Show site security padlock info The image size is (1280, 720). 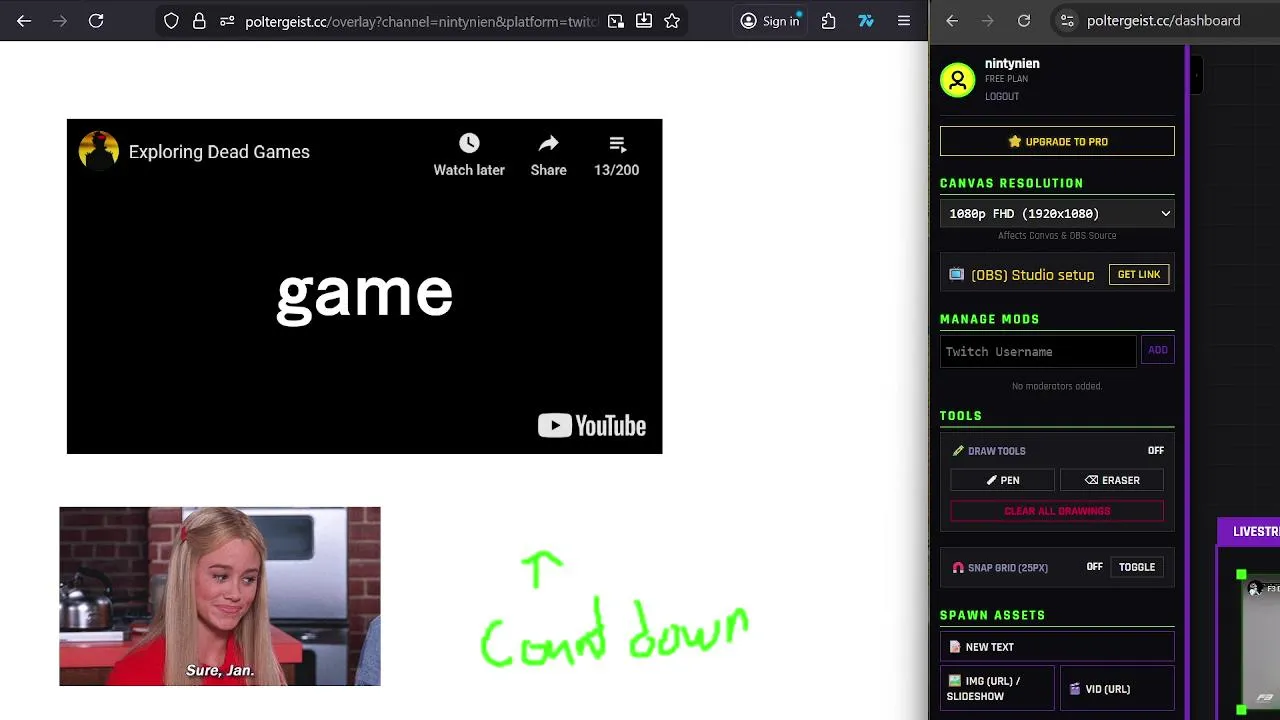point(199,20)
